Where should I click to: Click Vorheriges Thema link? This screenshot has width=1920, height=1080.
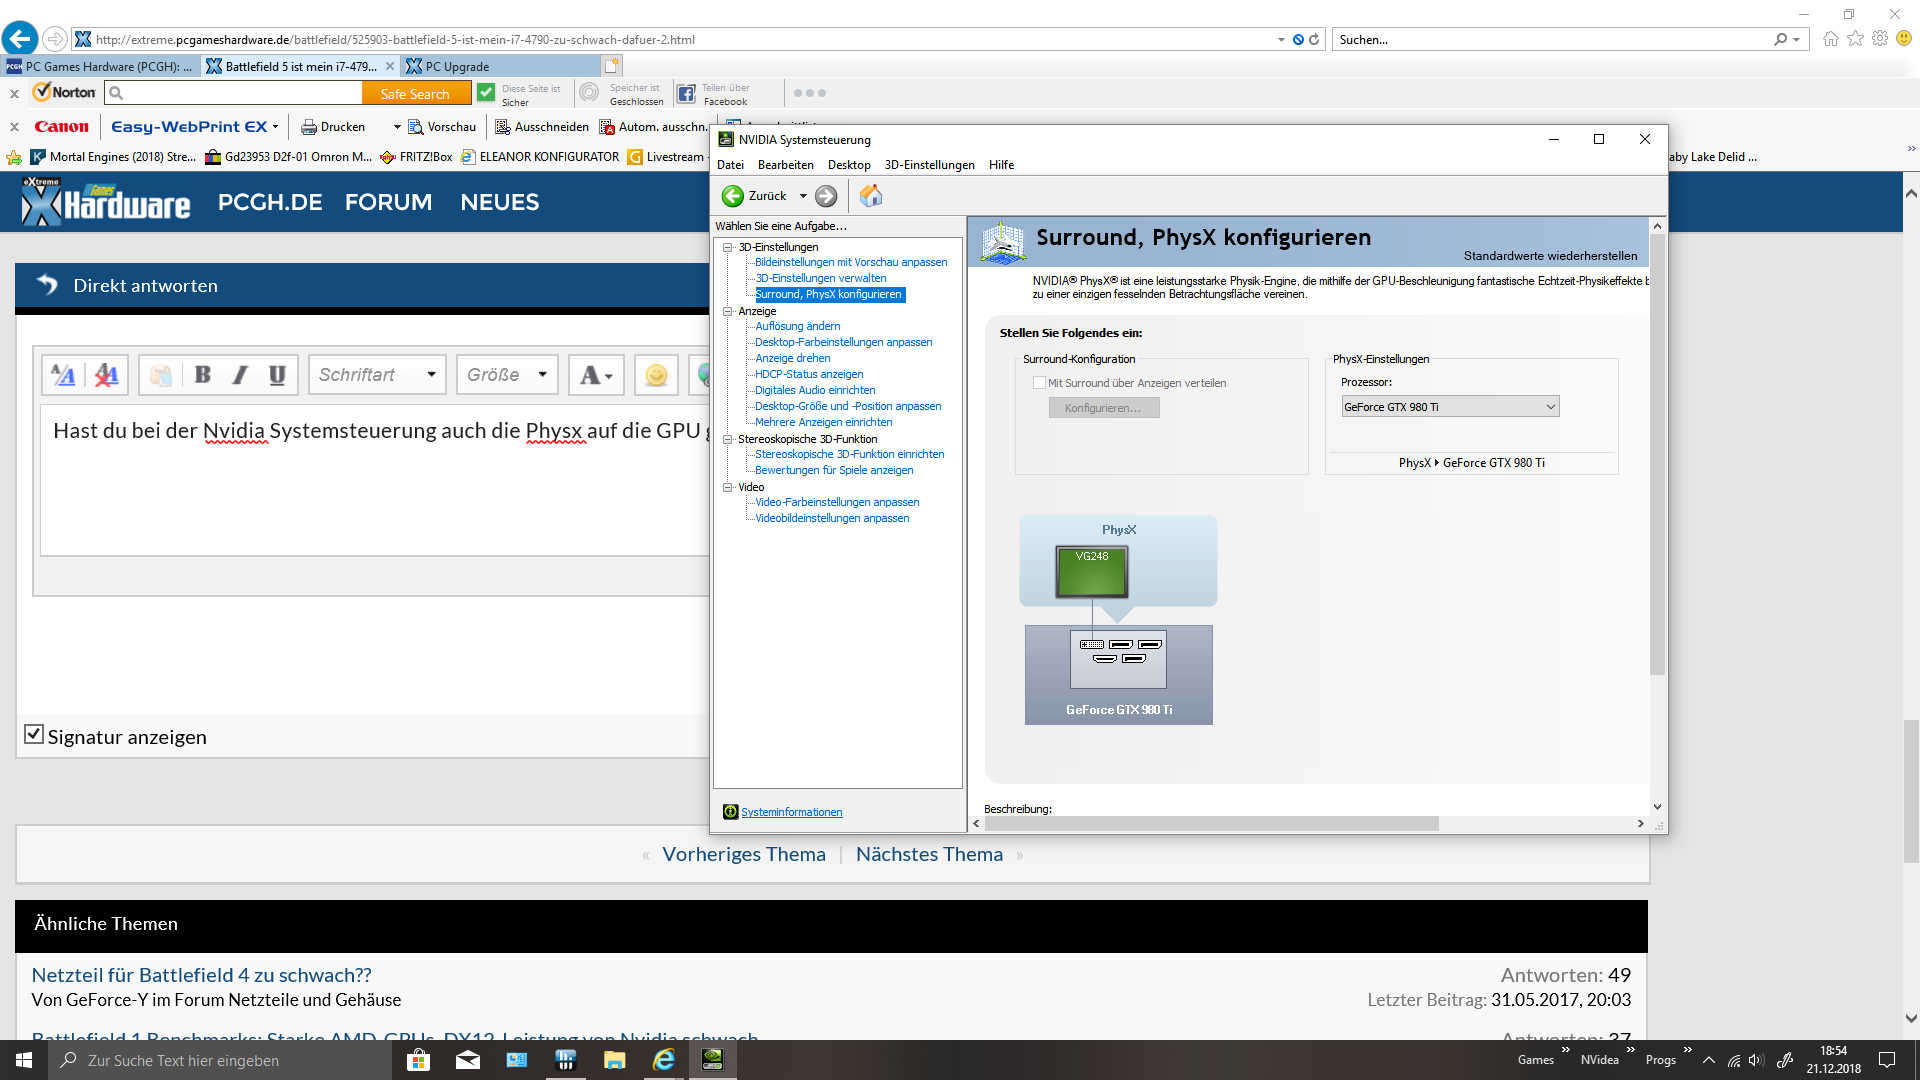744,855
